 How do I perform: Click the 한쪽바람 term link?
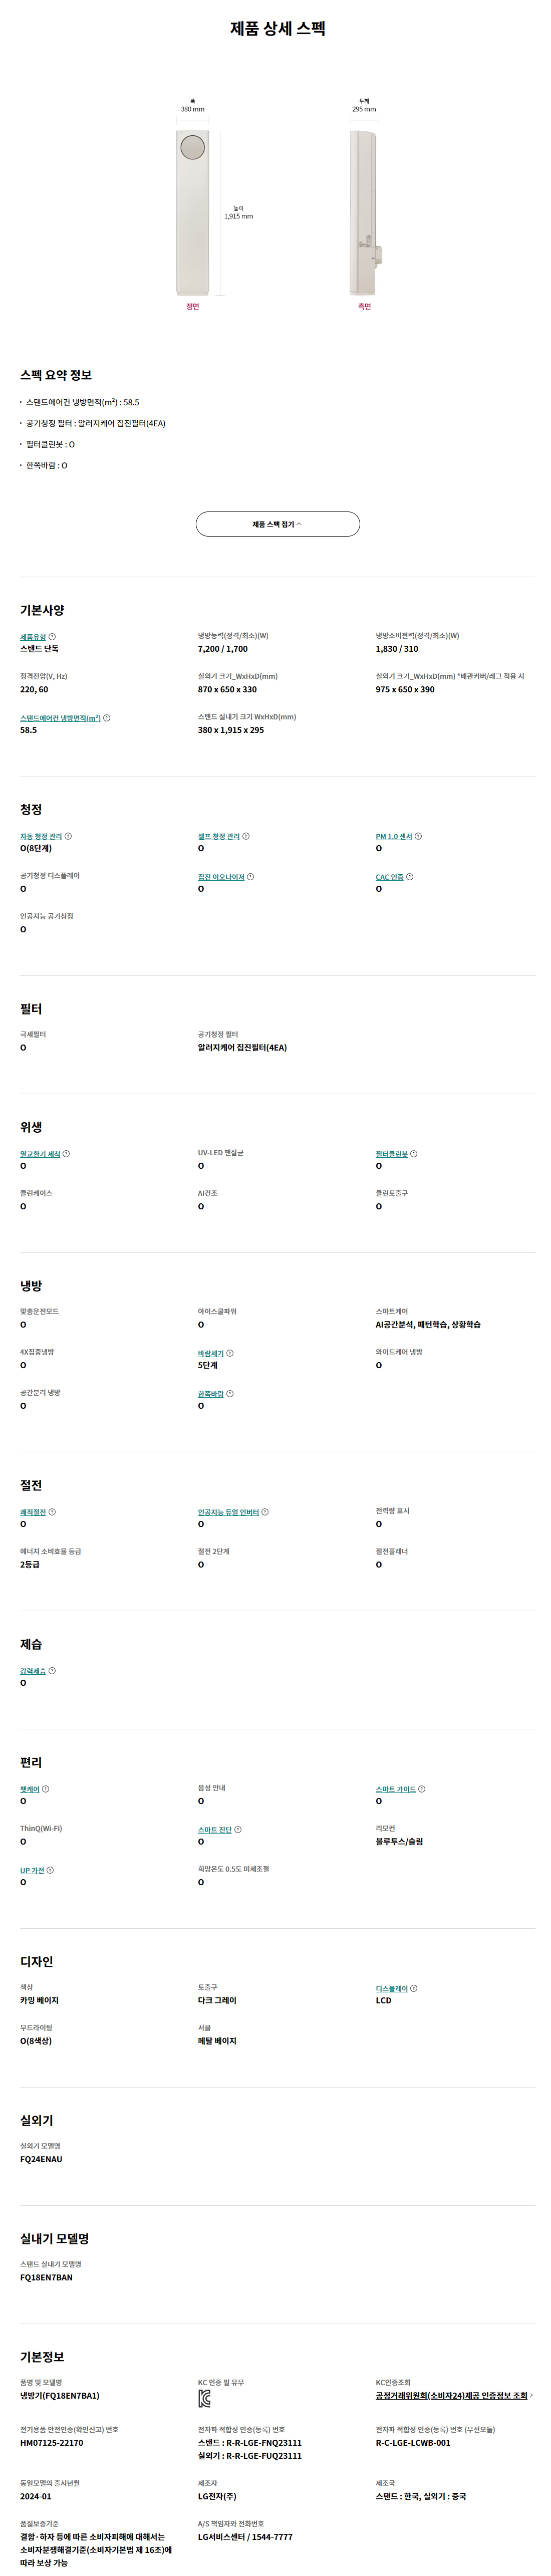(211, 1394)
